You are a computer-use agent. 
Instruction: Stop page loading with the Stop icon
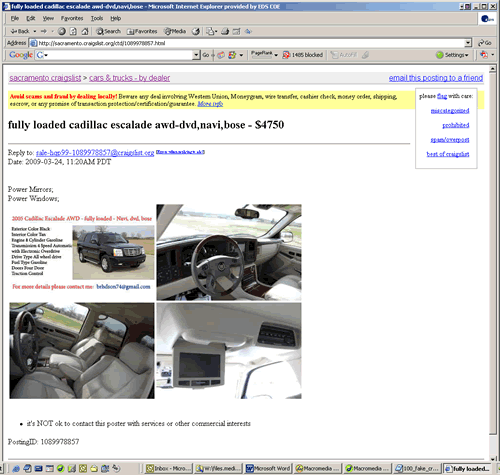62,31
